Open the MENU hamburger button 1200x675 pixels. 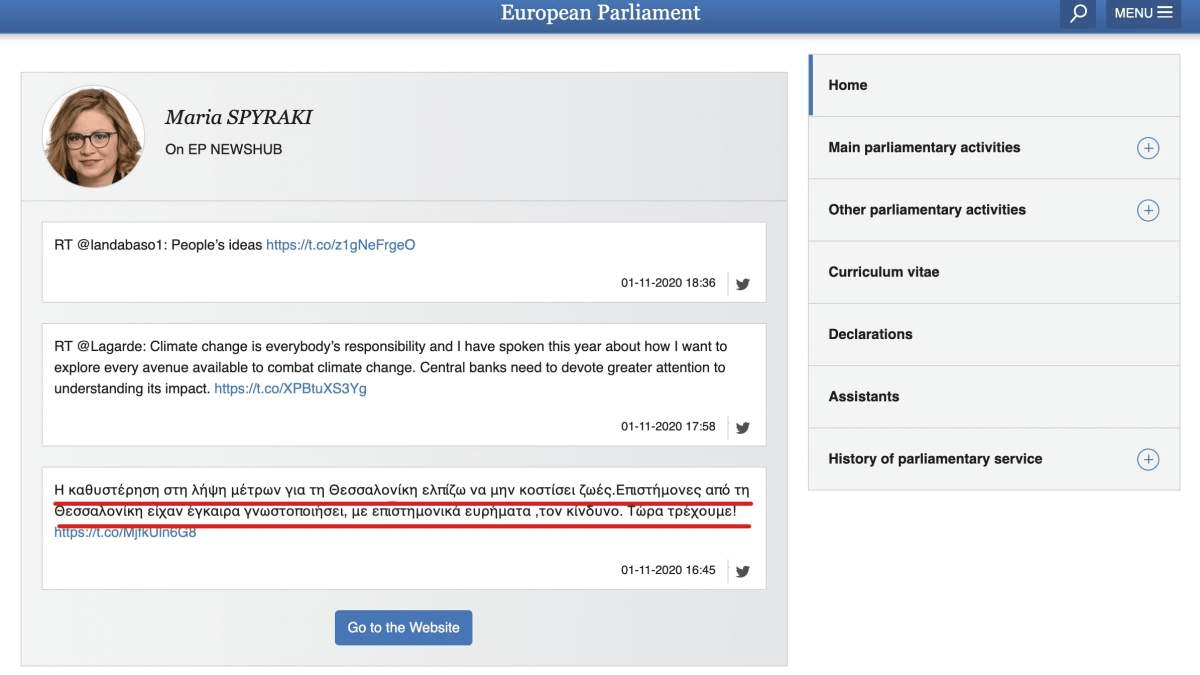tap(1143, 14)
